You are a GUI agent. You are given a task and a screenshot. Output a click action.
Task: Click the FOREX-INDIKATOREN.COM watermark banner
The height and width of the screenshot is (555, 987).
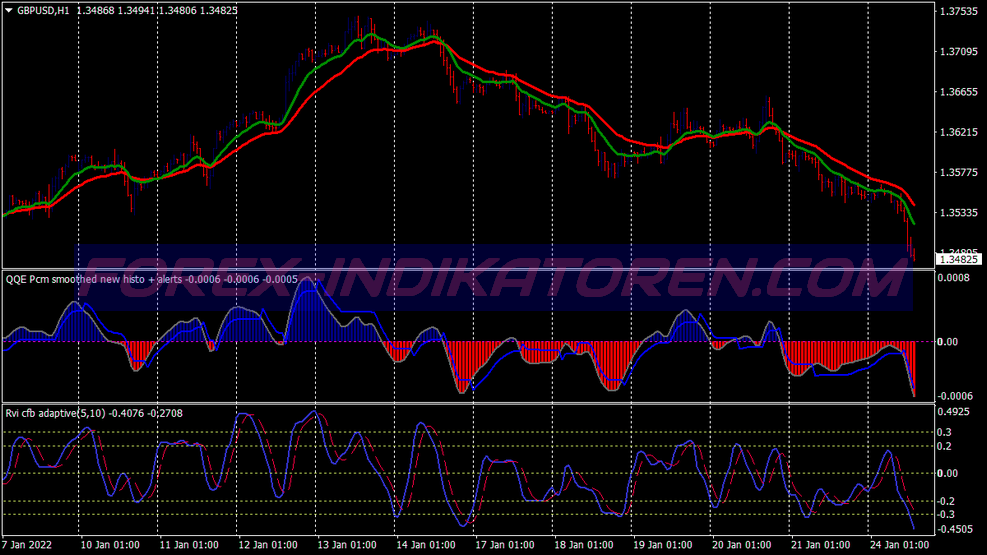(x=494, y=278)
